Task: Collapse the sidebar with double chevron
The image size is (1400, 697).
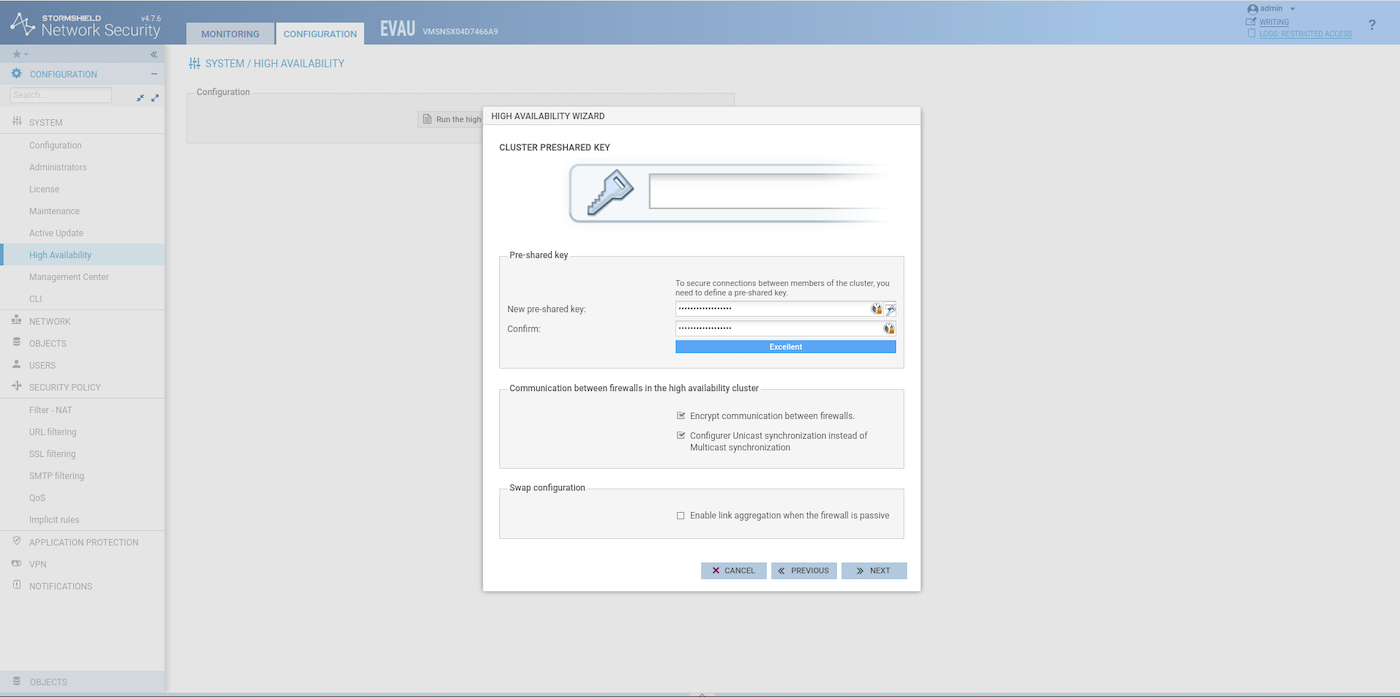Action: (154, 54)
